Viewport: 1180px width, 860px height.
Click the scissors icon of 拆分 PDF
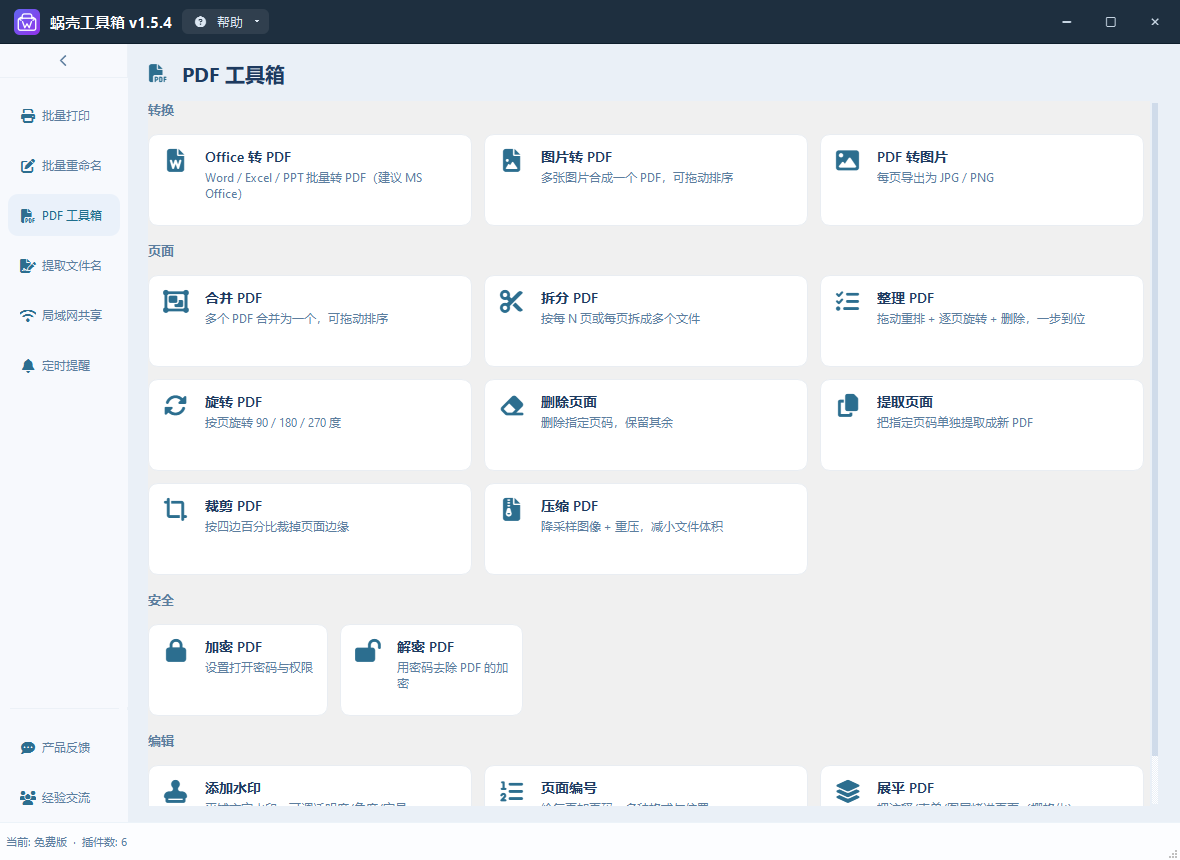pyautogui.click(x=512, y=301)
